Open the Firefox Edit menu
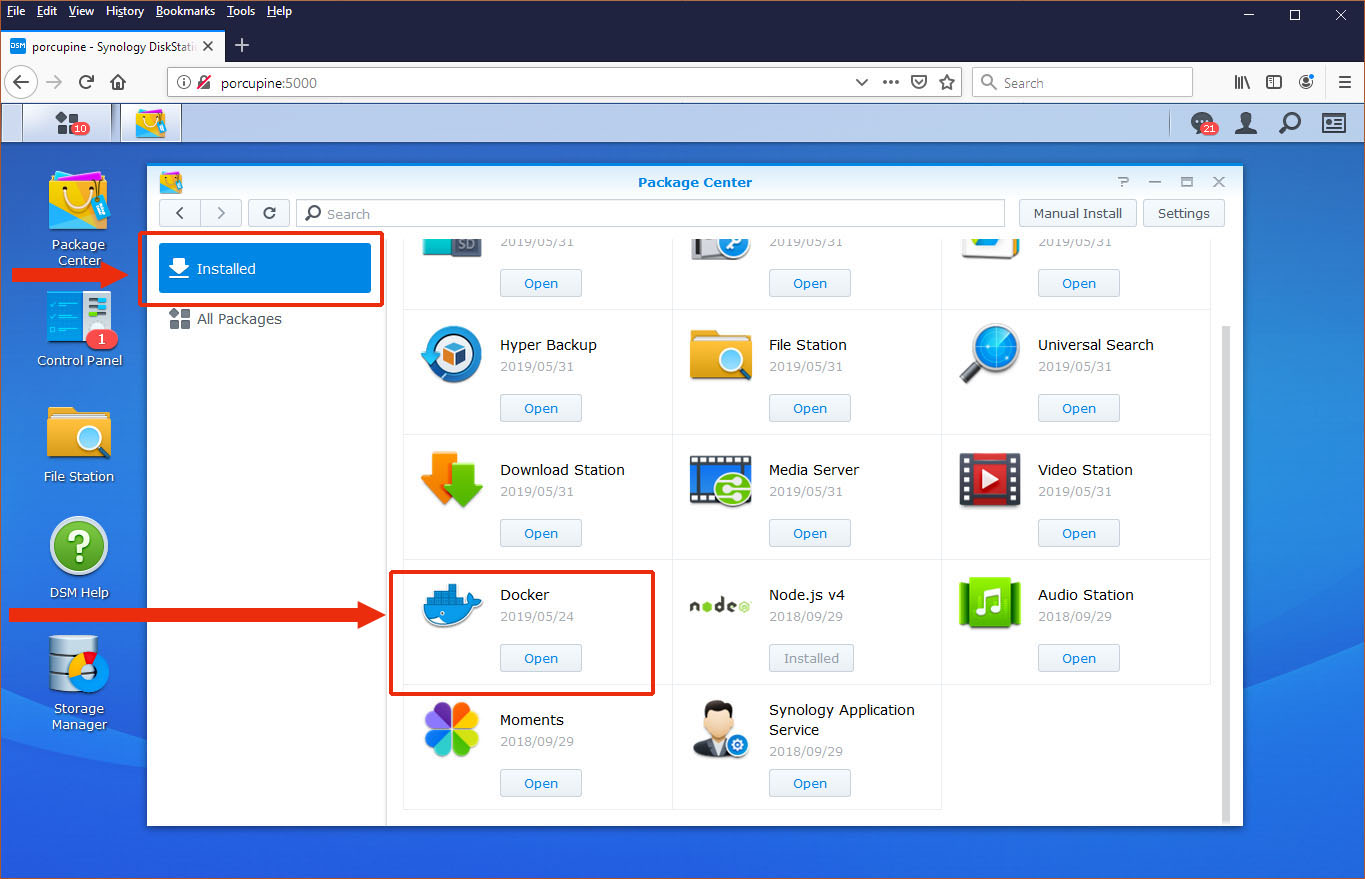This screenshot has height=879, width=1365. pos(47,11)
